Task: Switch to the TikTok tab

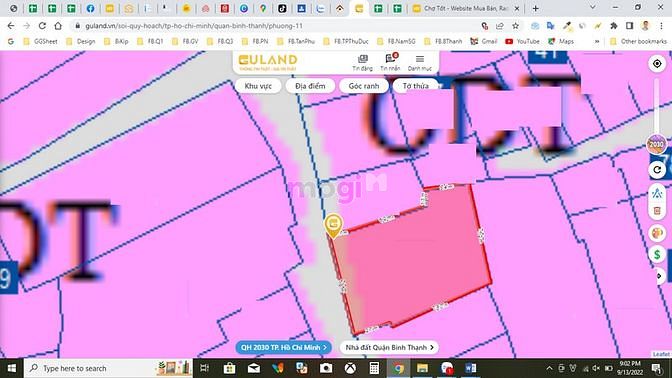Action: 282,8
